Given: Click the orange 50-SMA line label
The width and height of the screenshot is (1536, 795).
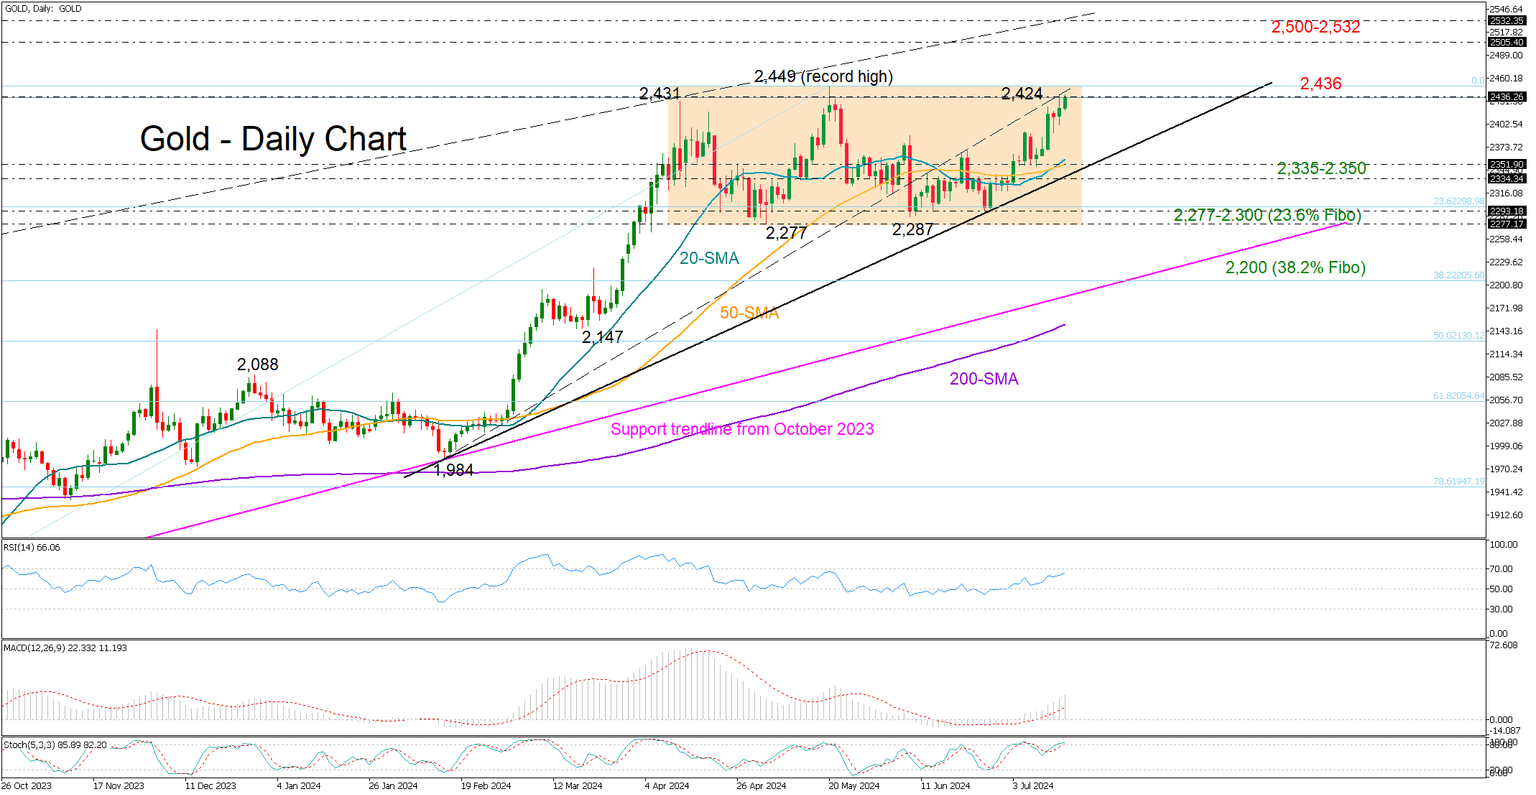Looking at the screenshot, I should click(x=748, y=313).
